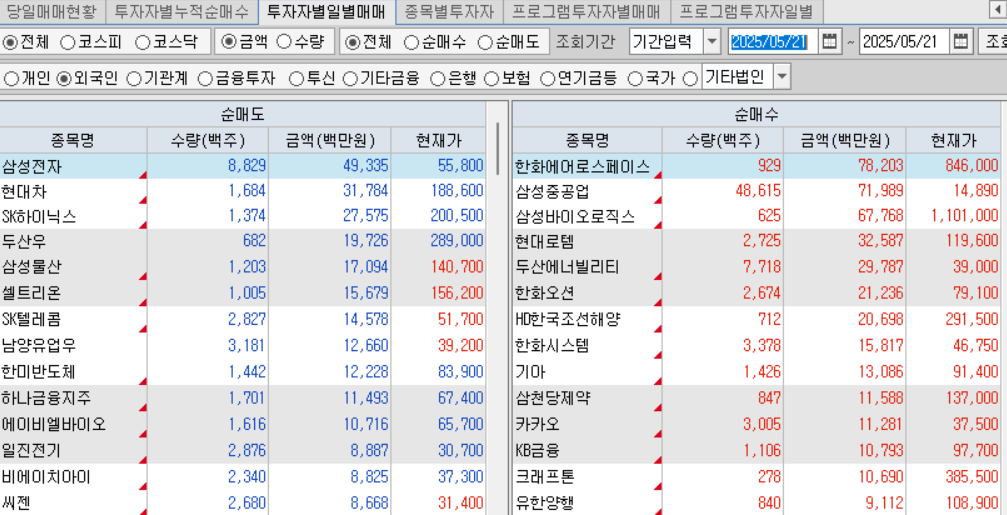Select the SK텔레콤 stock row

click(x=243, y=319)
